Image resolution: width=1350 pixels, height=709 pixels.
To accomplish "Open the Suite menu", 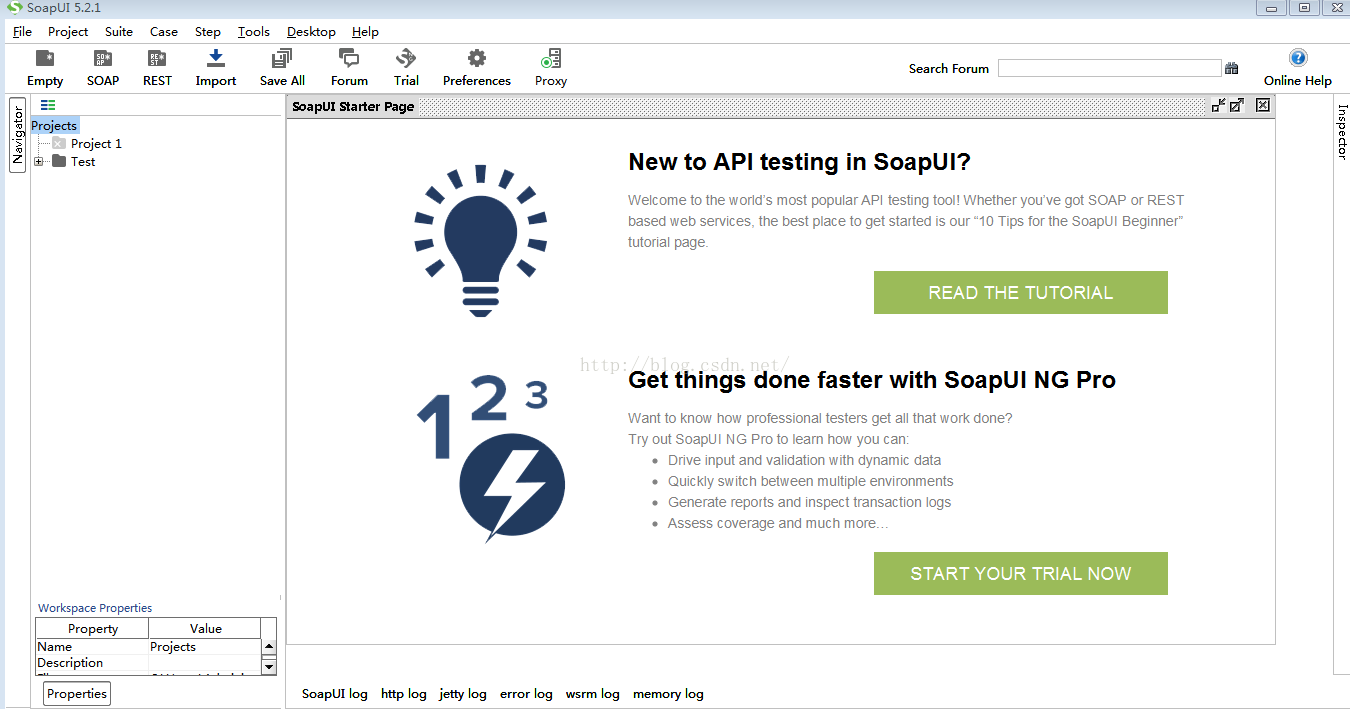I will (x=119, y=31).
